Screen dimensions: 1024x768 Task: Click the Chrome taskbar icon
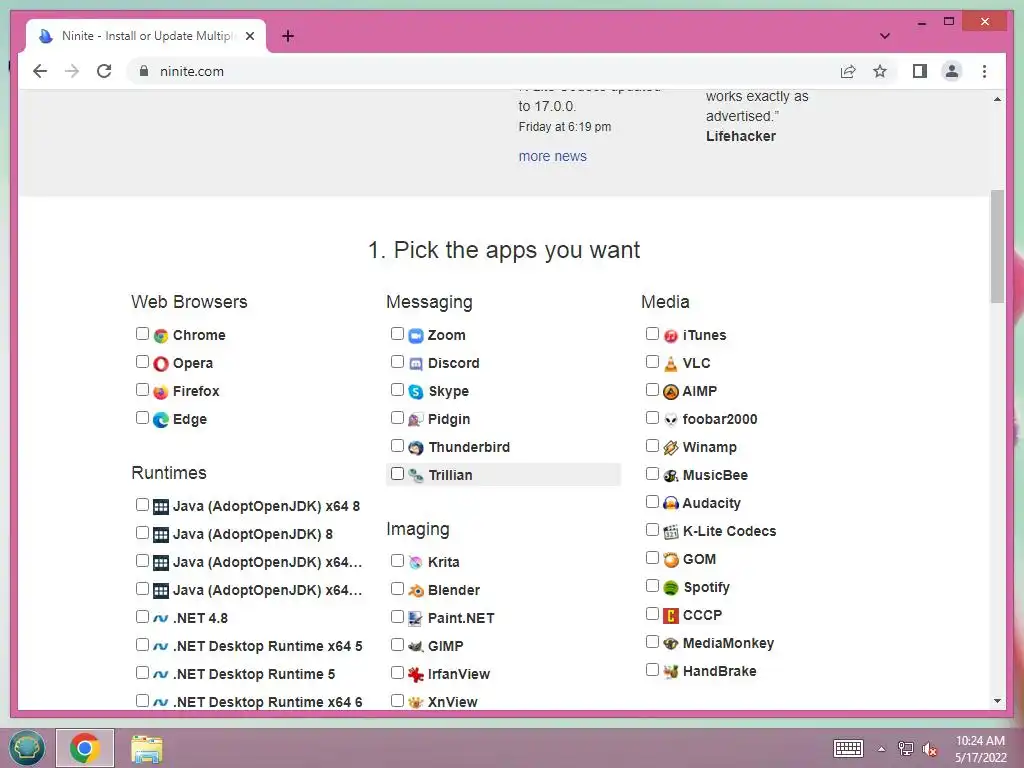(85, 748)
